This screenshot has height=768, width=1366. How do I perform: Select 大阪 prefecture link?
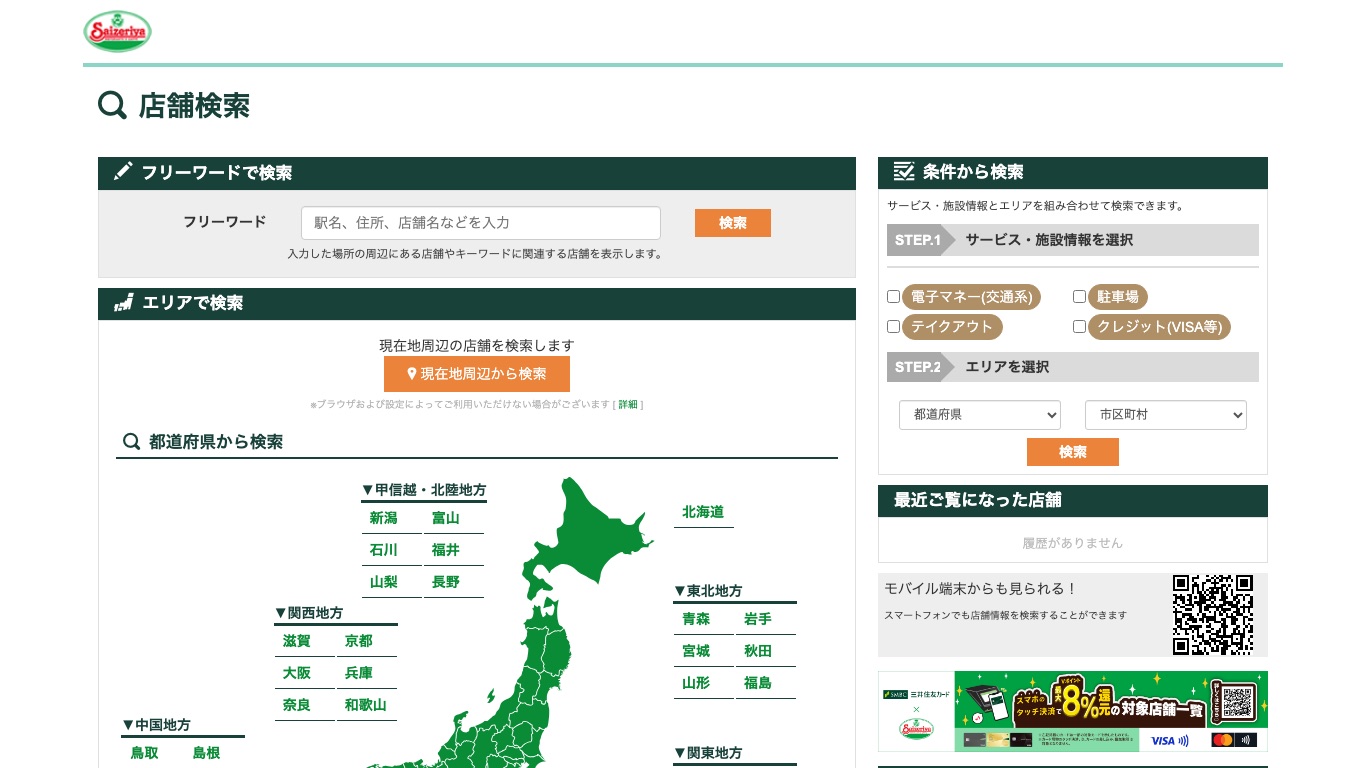tap(297, 673)
